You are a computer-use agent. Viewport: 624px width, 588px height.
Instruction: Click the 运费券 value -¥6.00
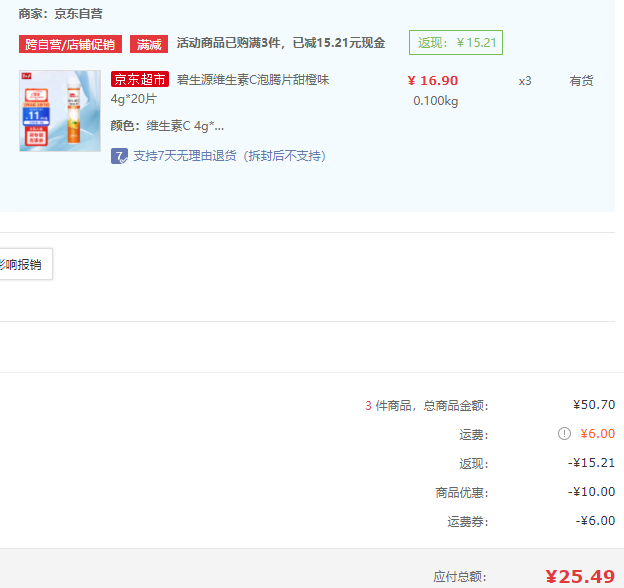[595, 521]
